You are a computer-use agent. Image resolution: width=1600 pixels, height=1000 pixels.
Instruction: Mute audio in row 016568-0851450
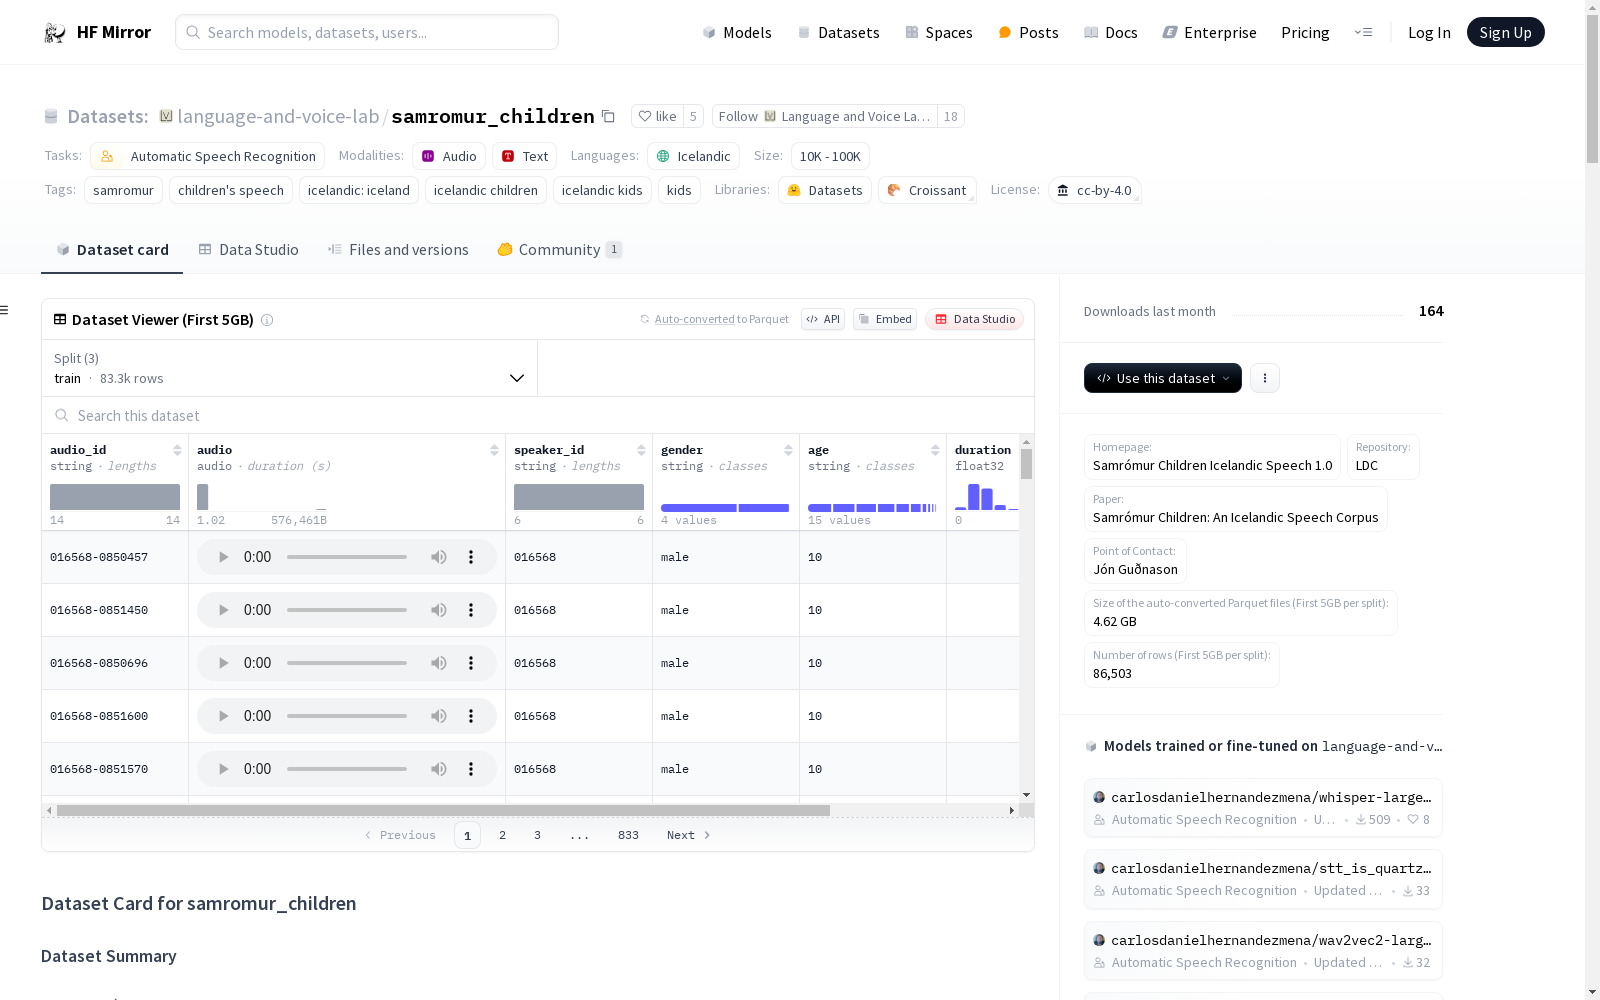coord(439,610)
